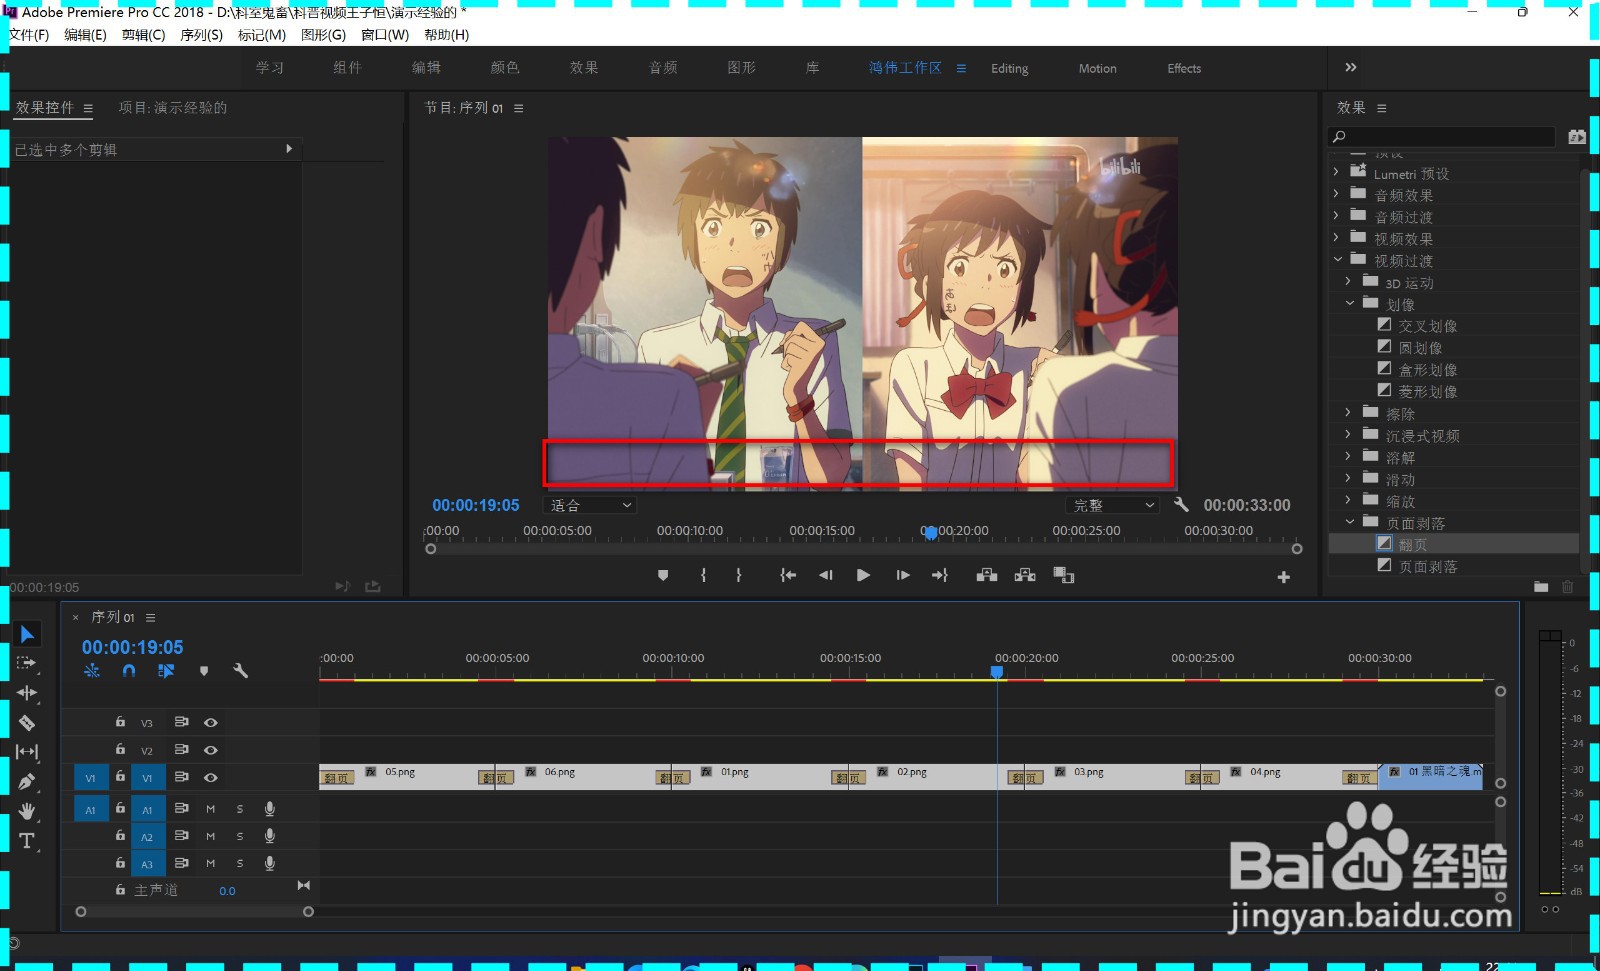
Task: Open the button editor plus icon
Action: point(1283,577)
